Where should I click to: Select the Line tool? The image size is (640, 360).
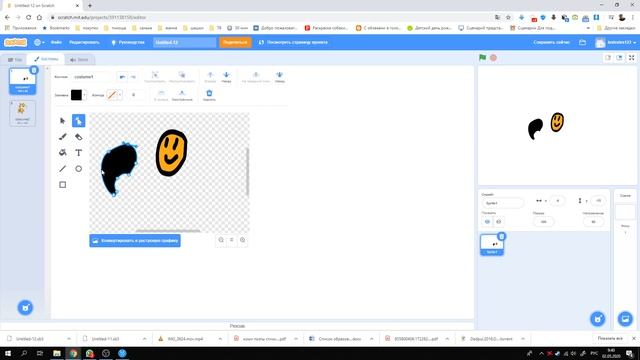pyautogui.click(x=62, y=169)
